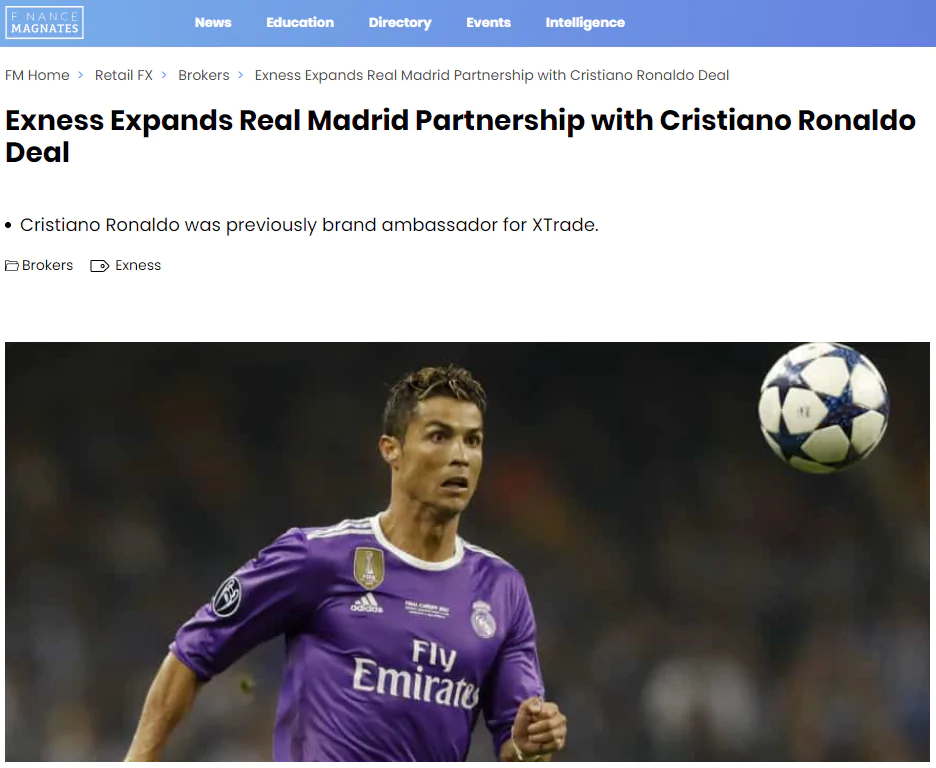The image size is (936, 768).
Task: Open the News menu
Action: tap(213, 23)
